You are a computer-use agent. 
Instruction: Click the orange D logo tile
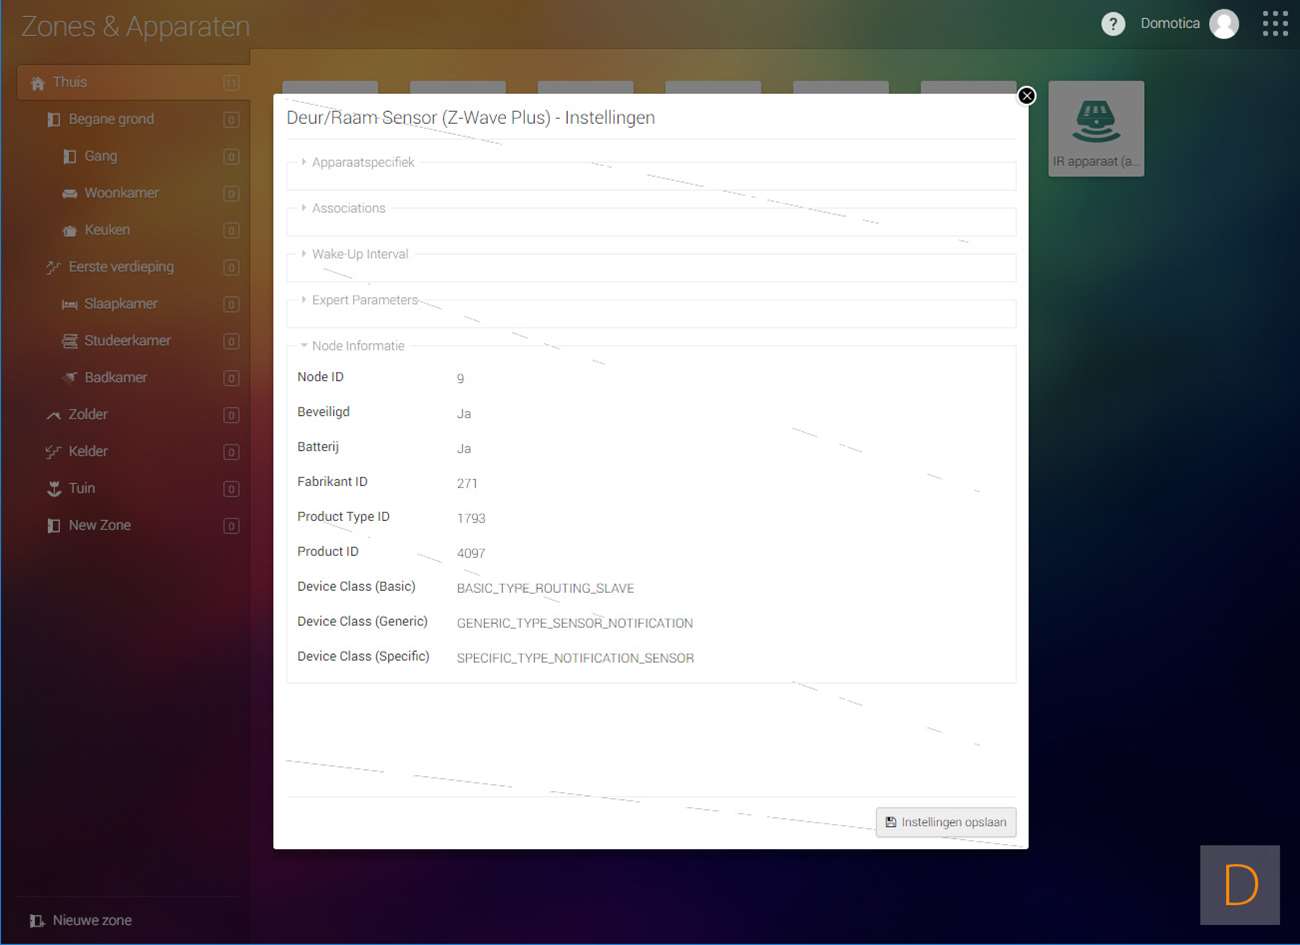pos(1240,885)
